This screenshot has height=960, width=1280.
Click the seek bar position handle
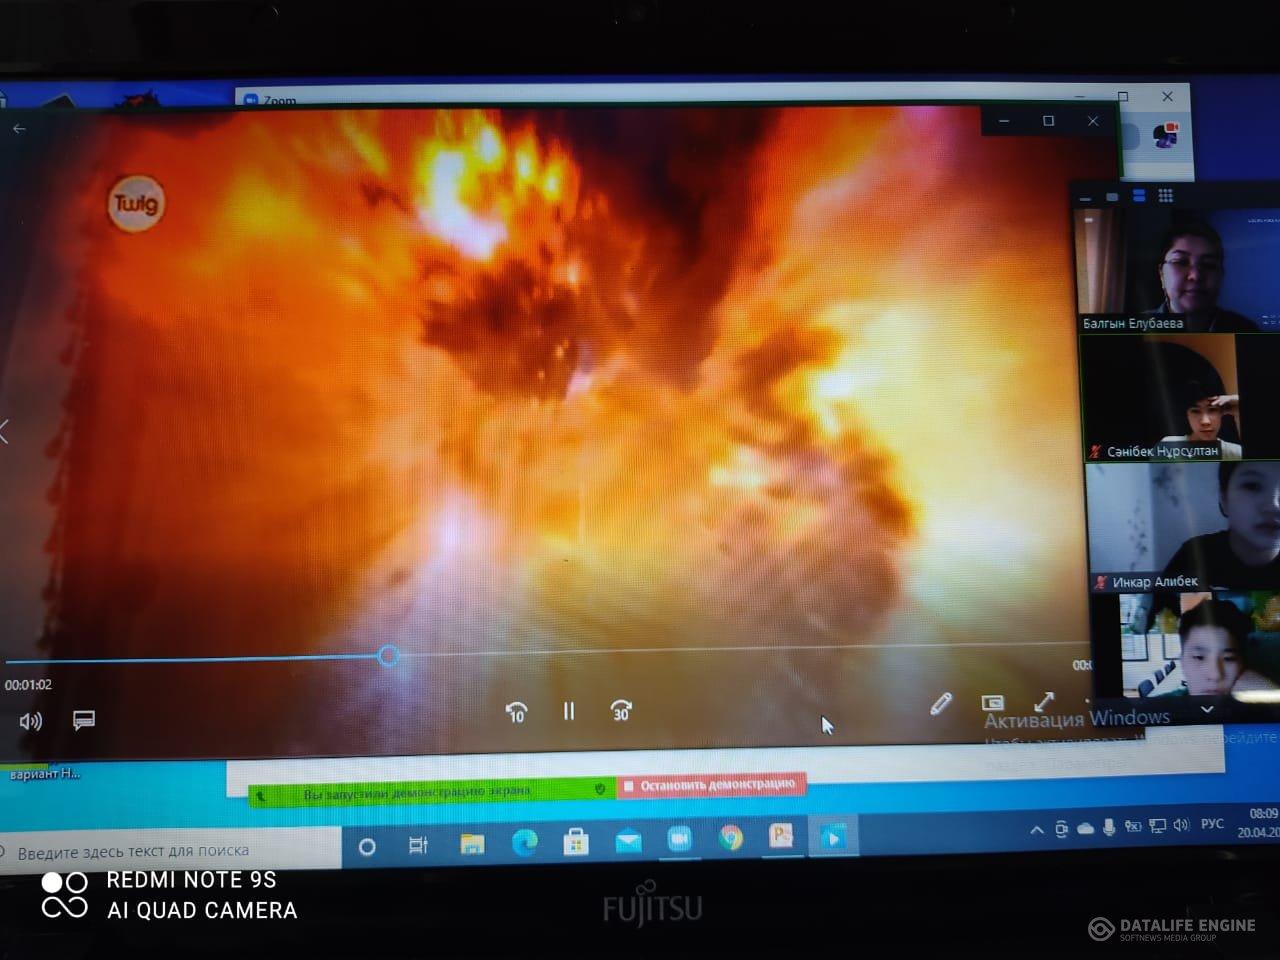[389, 656]
